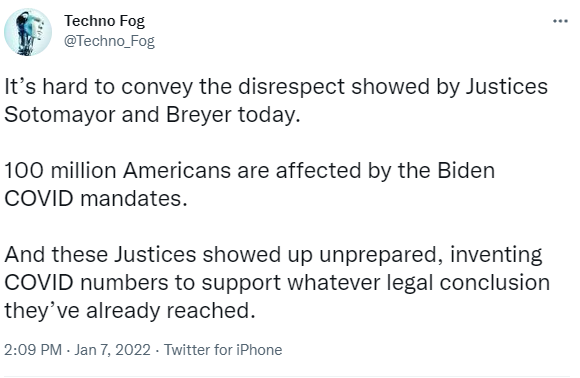580x378 pixels.
Task: Click the tweet's first paragraph about disrespect
Action: pyautogui.click(x=276, y=100)
